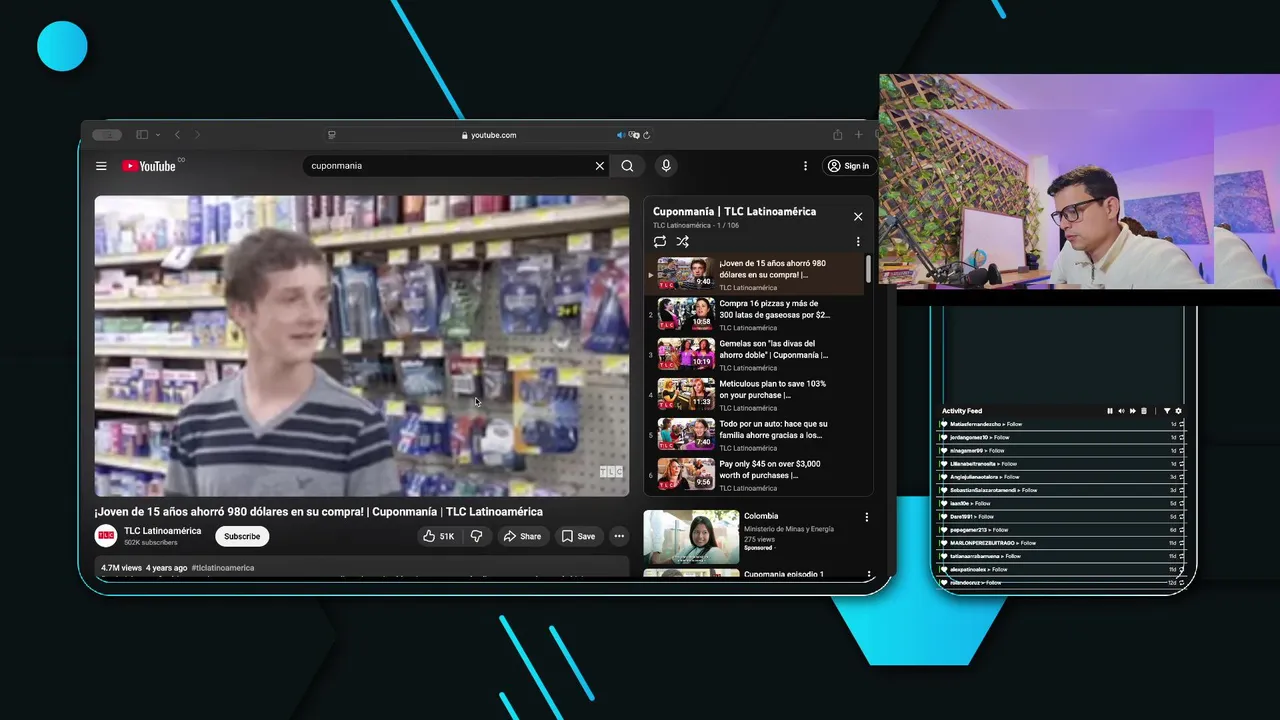Play 'Meticulous plan to save 103%' video
The image size is (1280, 720).
click(x=755, y=394)
